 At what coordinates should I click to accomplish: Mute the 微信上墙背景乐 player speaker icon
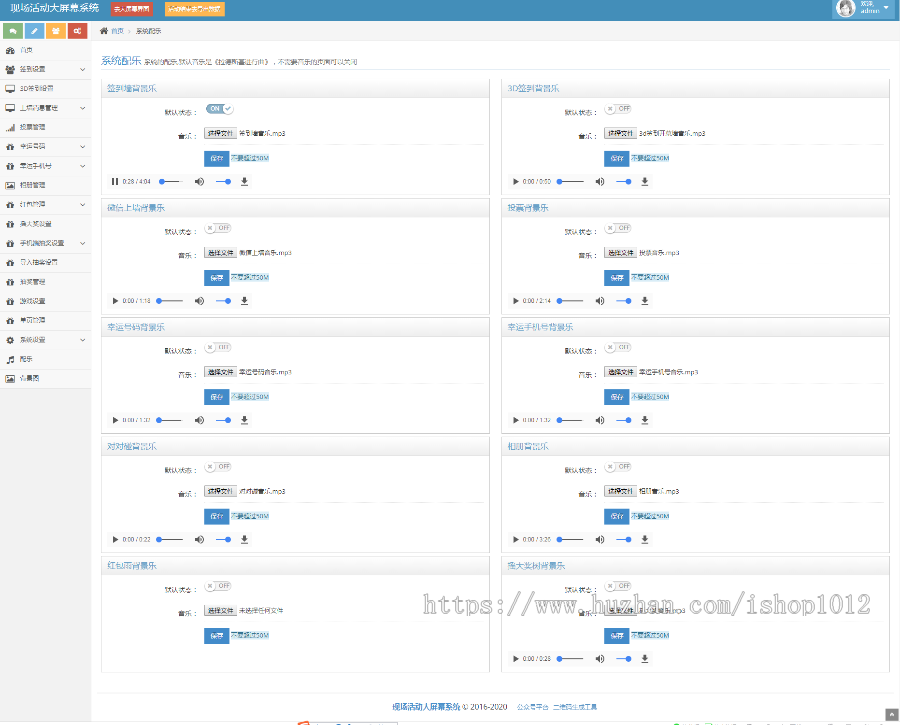pyautogui.click(x=199, y=301)
